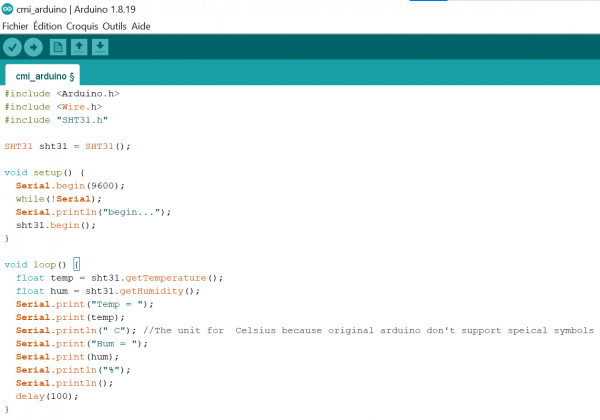Upload the sketch with the arrow icon
Screen dimensions: 600x420
[x=33, y=47]
